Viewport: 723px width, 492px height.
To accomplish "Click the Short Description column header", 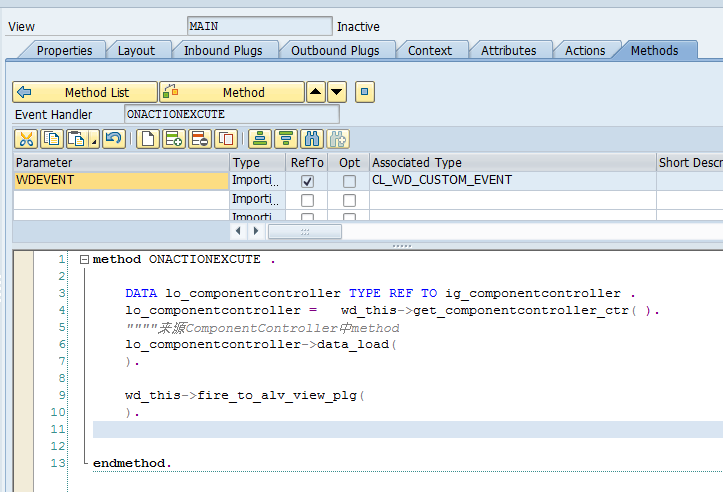I will pos(690,162).
